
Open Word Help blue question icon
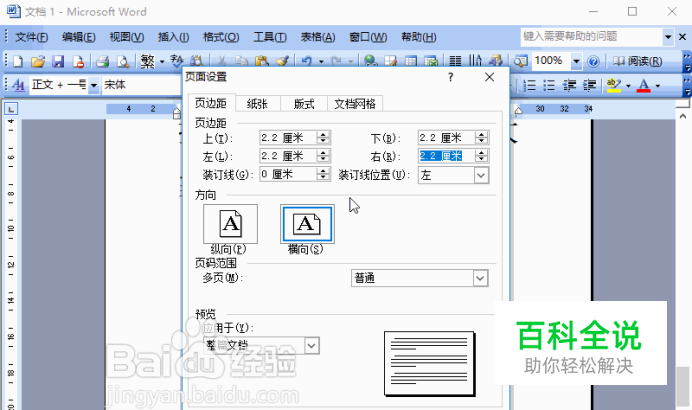click(594, 61)
